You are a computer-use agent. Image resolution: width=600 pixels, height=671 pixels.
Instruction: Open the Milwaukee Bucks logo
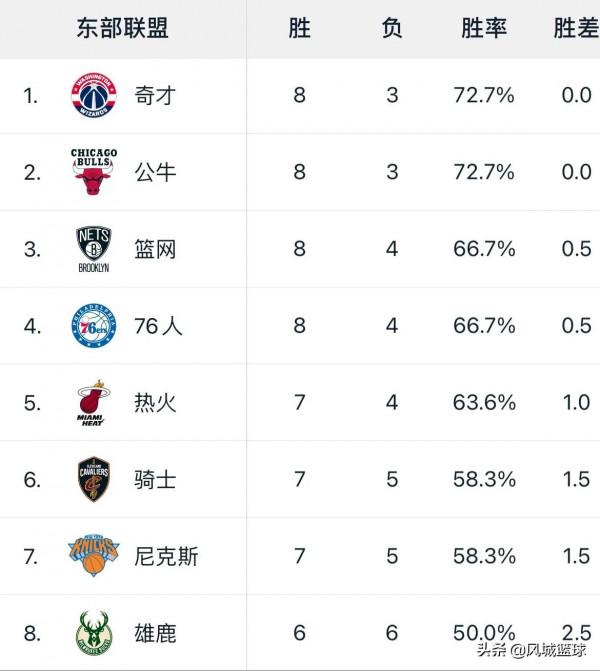94,633
